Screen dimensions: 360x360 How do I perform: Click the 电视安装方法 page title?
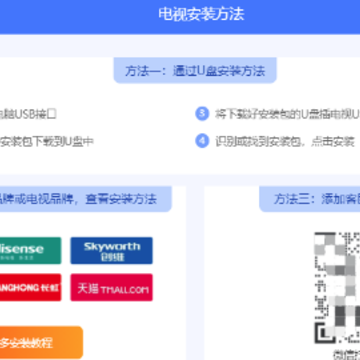click(x=201, y=14)
